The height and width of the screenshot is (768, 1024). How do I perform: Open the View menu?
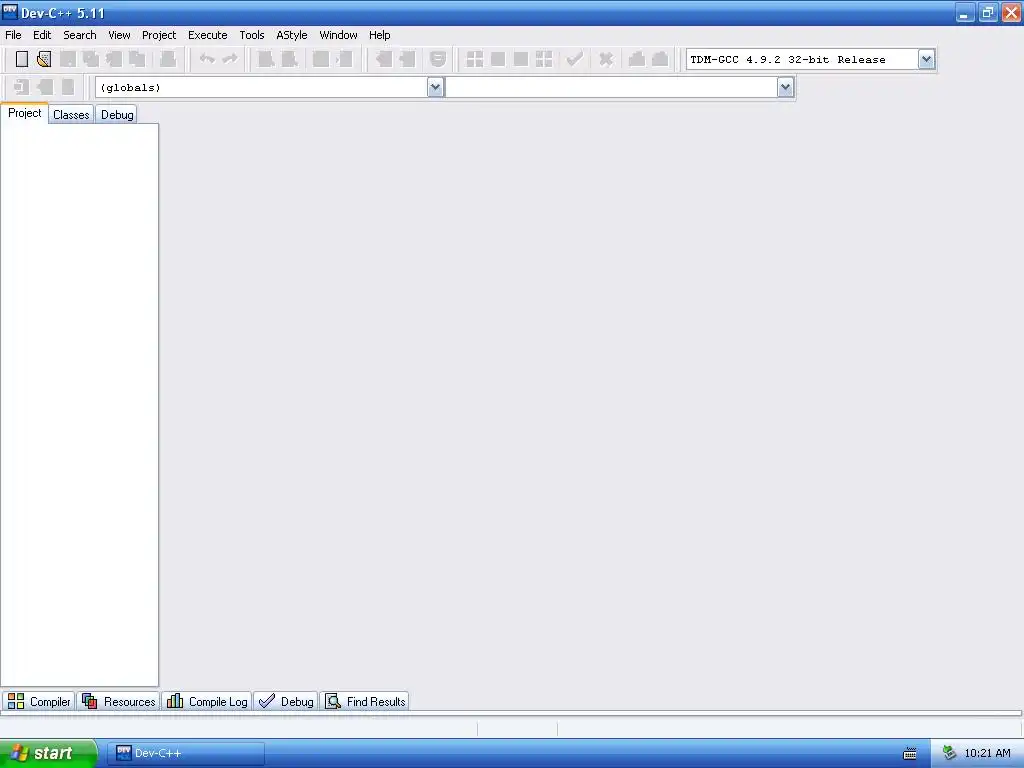click(120, 35)
